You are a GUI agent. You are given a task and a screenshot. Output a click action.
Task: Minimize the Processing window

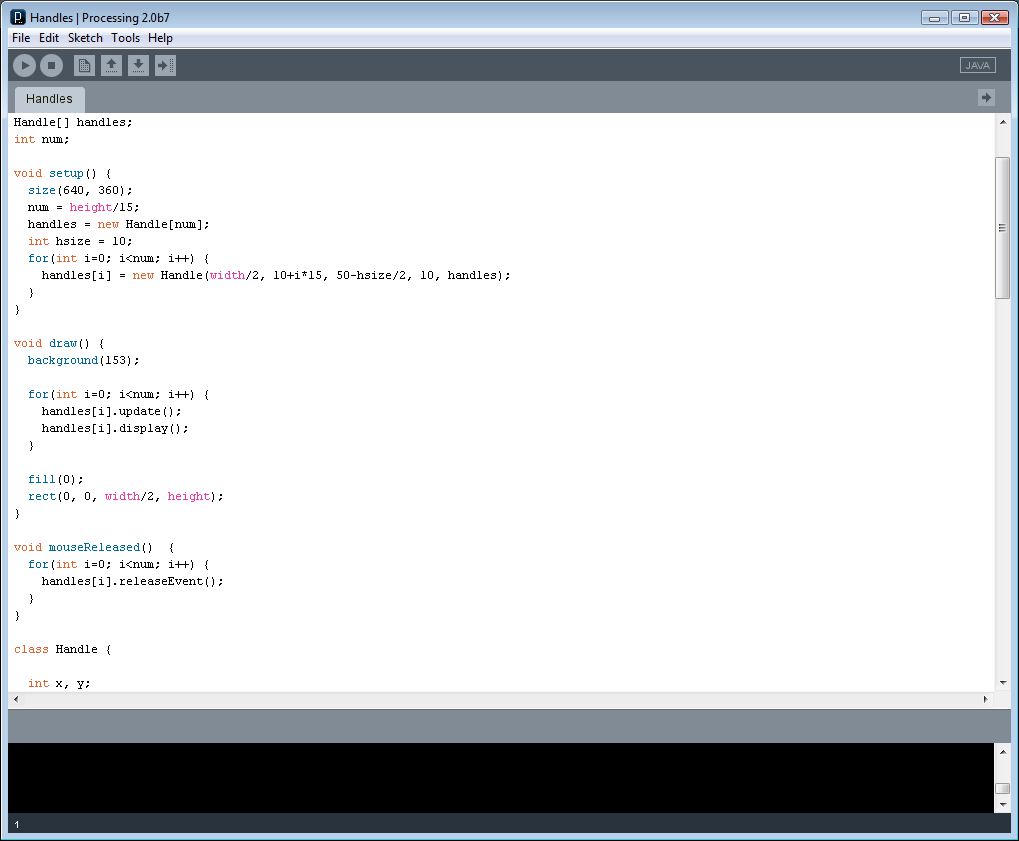[x=935, y=18]
